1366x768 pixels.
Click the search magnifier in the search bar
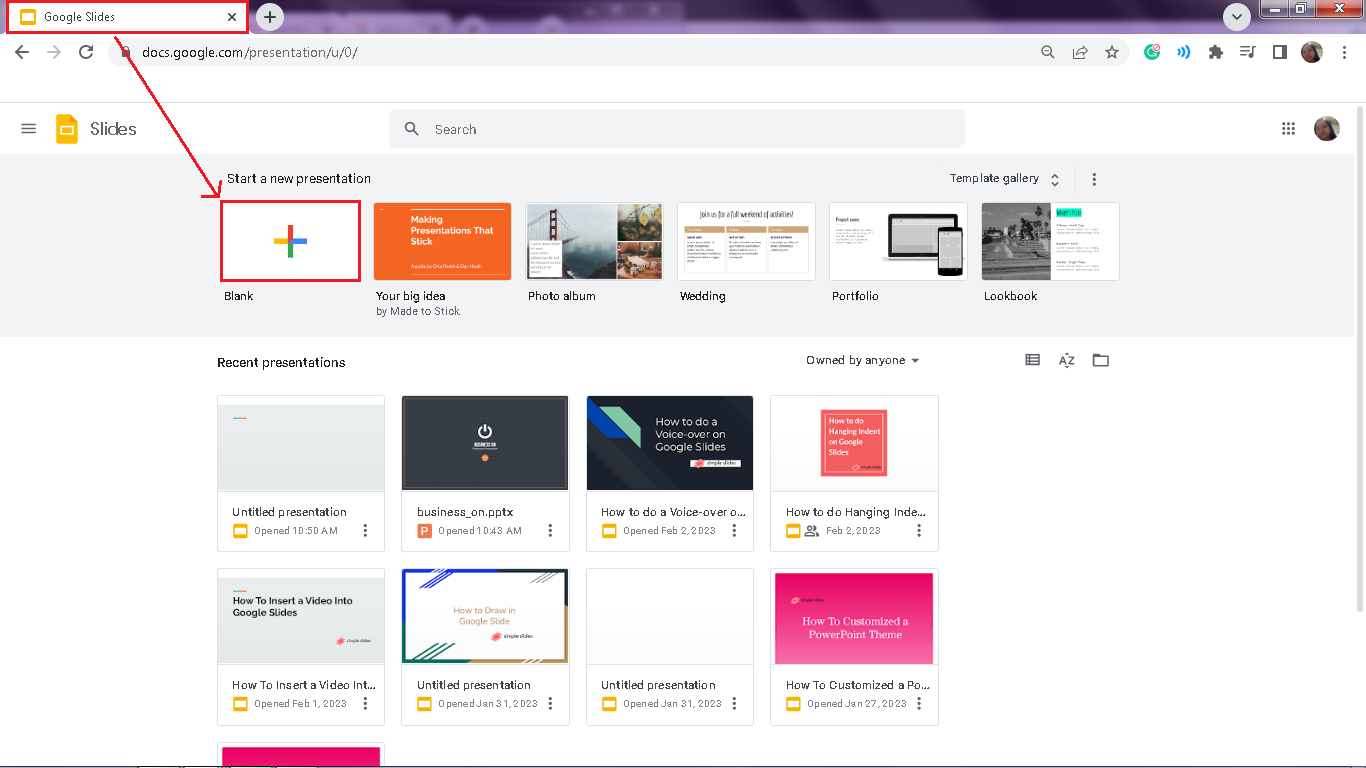(x=411, y=128)
